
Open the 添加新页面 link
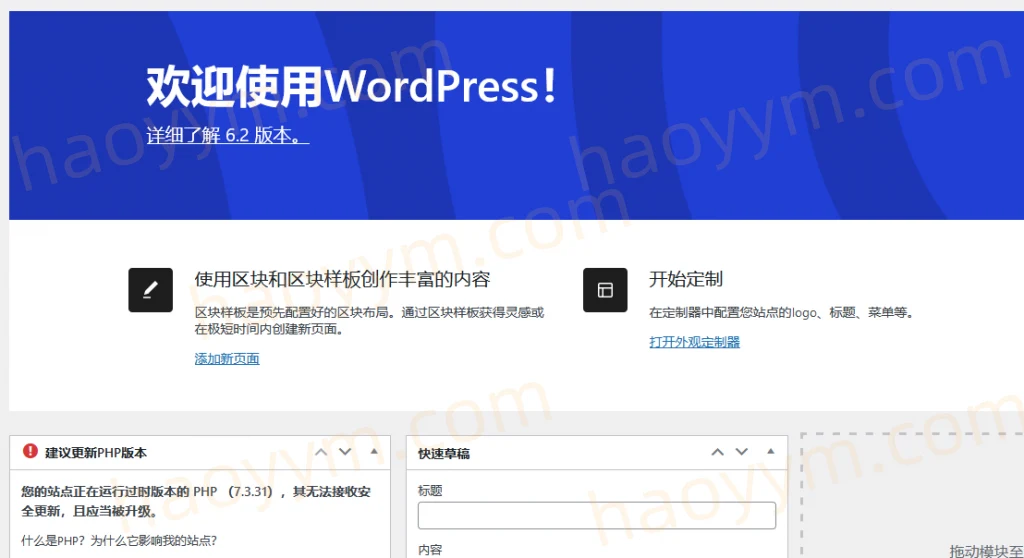[x=227, y=359]
